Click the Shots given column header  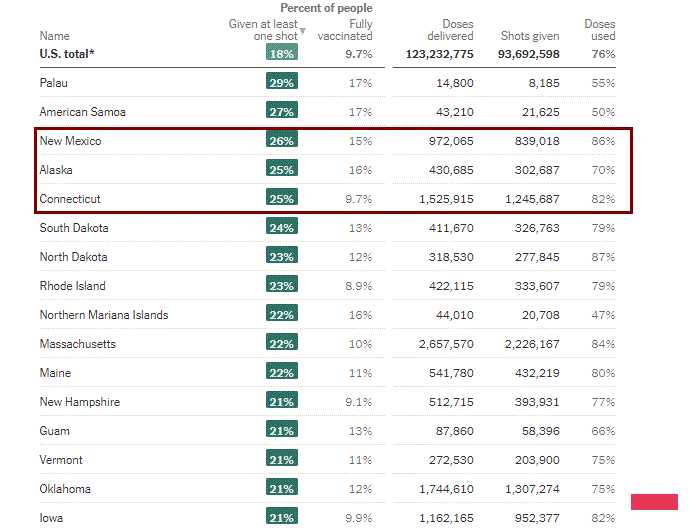coord(530,36)
